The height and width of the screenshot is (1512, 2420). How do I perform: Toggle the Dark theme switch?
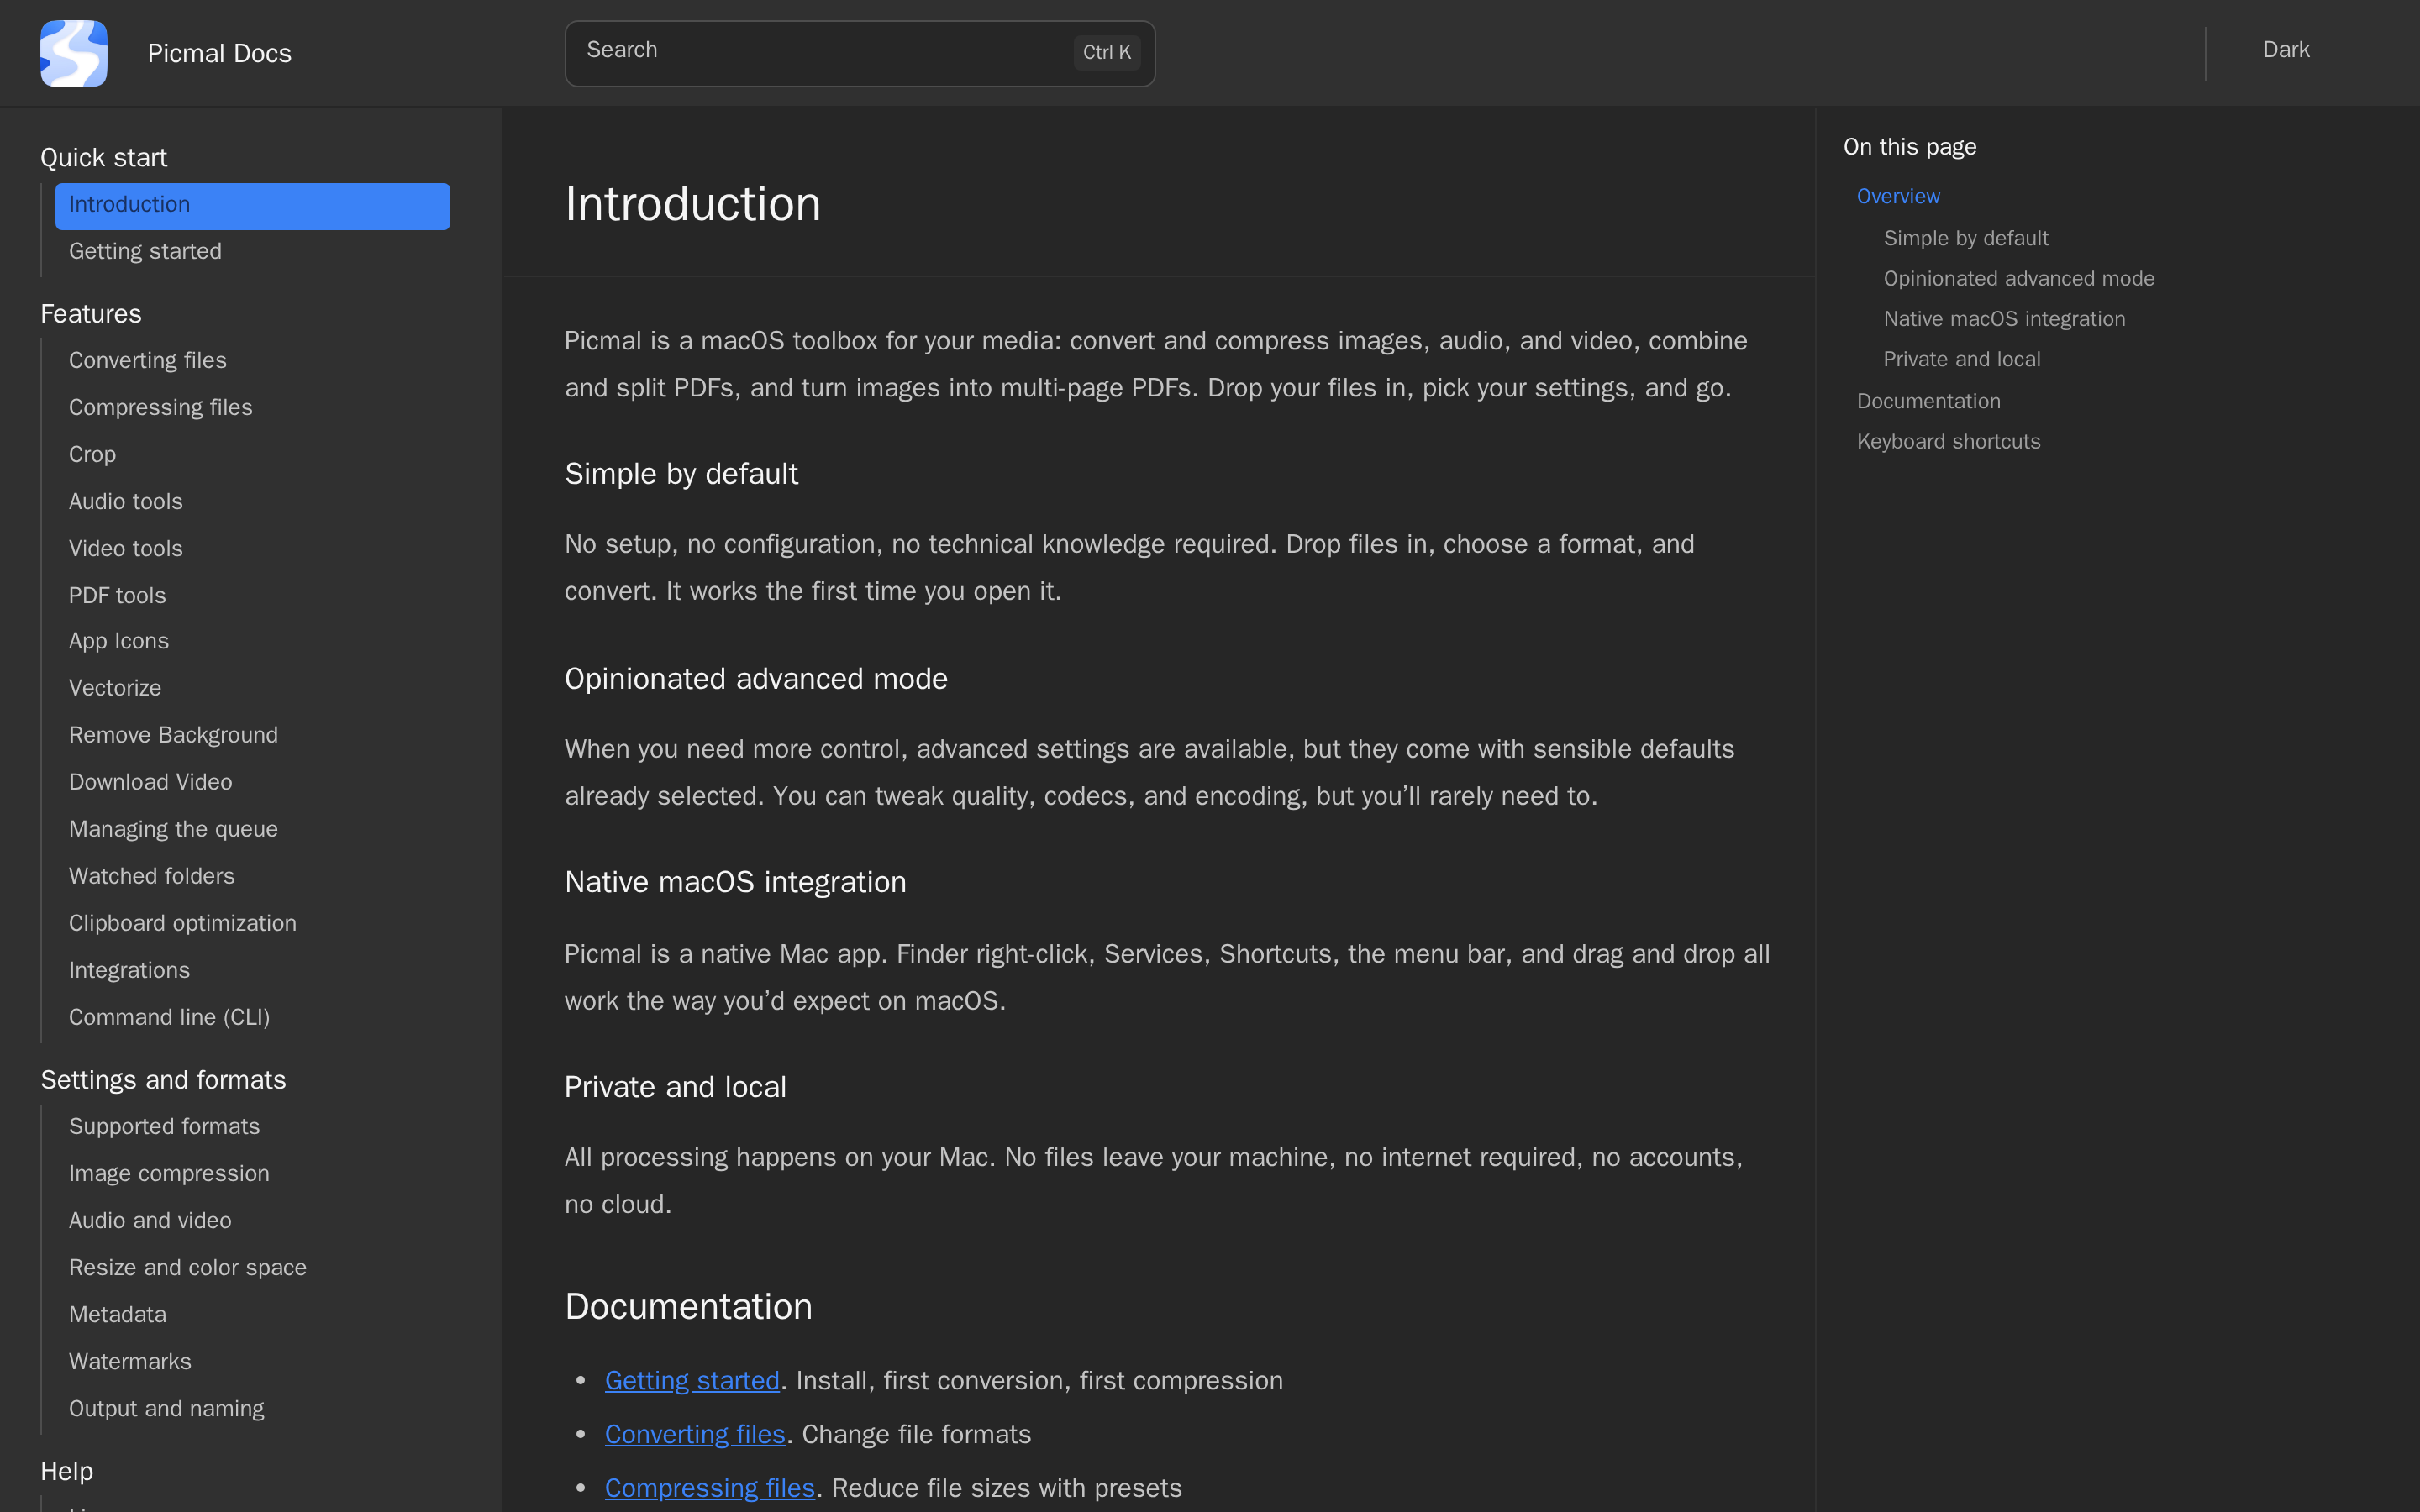click(2286, 50)
